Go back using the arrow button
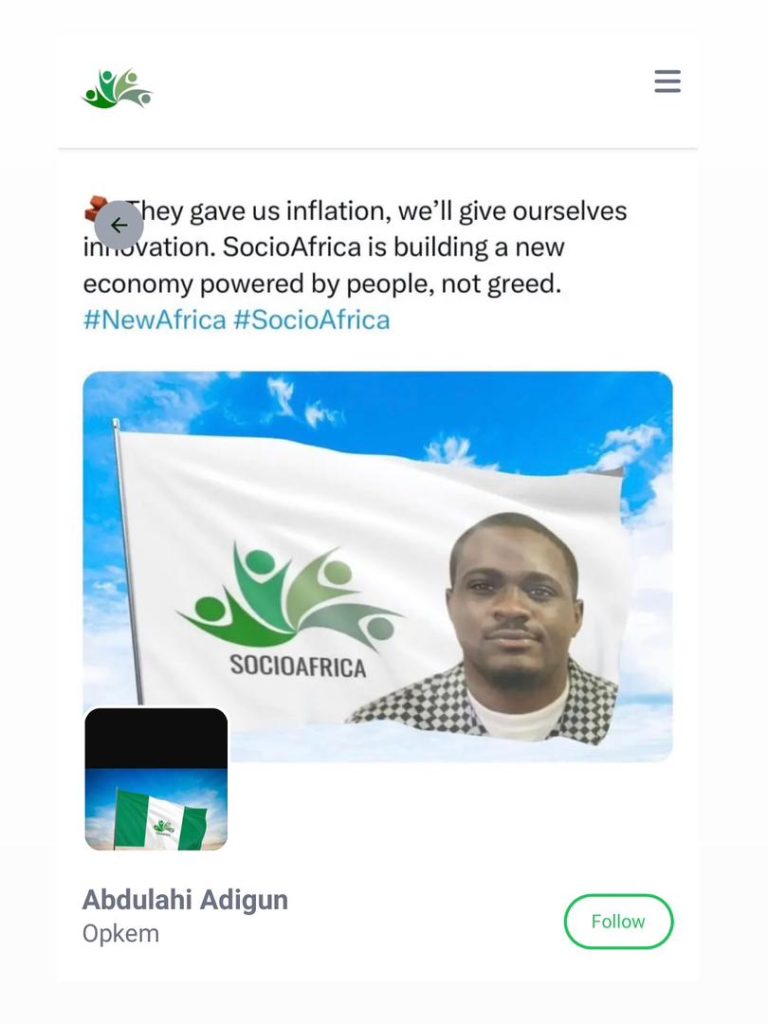Screen dimensions: 768x1024 coord(119,225)
